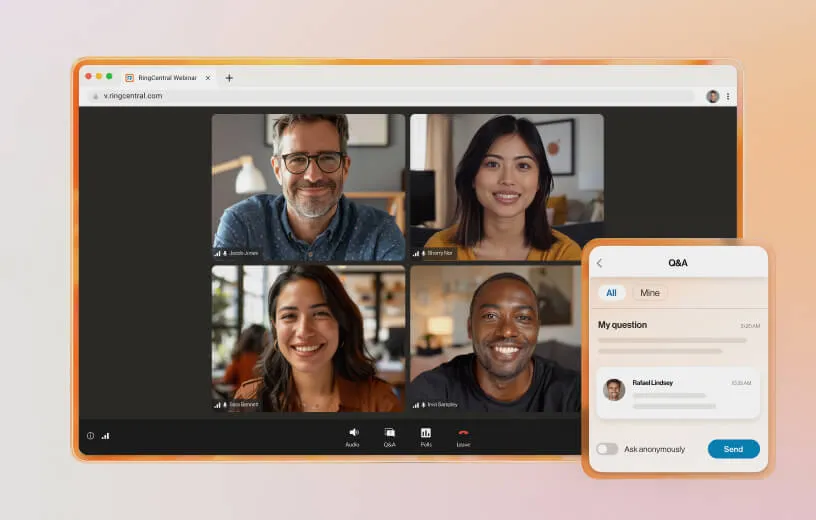Click the Ask anonymously label
The height and width of the screenshot is (520, 816).
655,449
